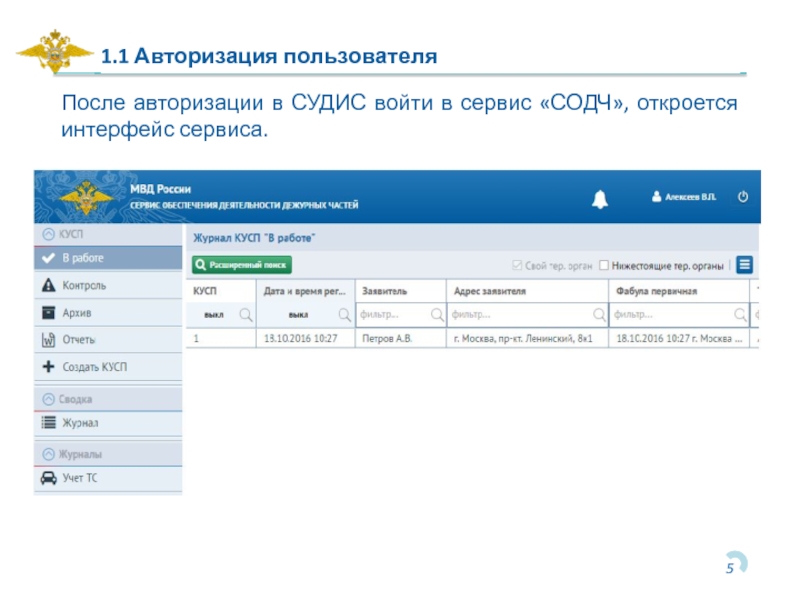Screen dimensions: 800x600
Task: Collapse the КУСП sidebar section
Action: (x=48, y=234)
